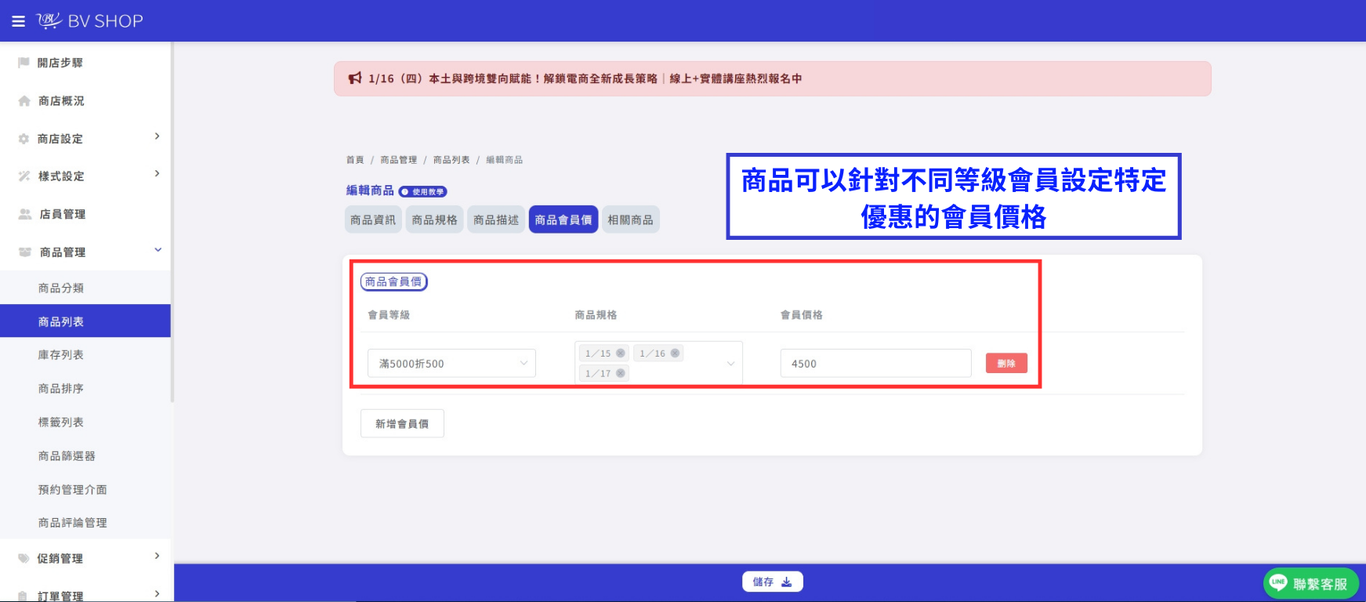
Task: Expand the 商店設定 submenu arrow
Action: (157, 137)
